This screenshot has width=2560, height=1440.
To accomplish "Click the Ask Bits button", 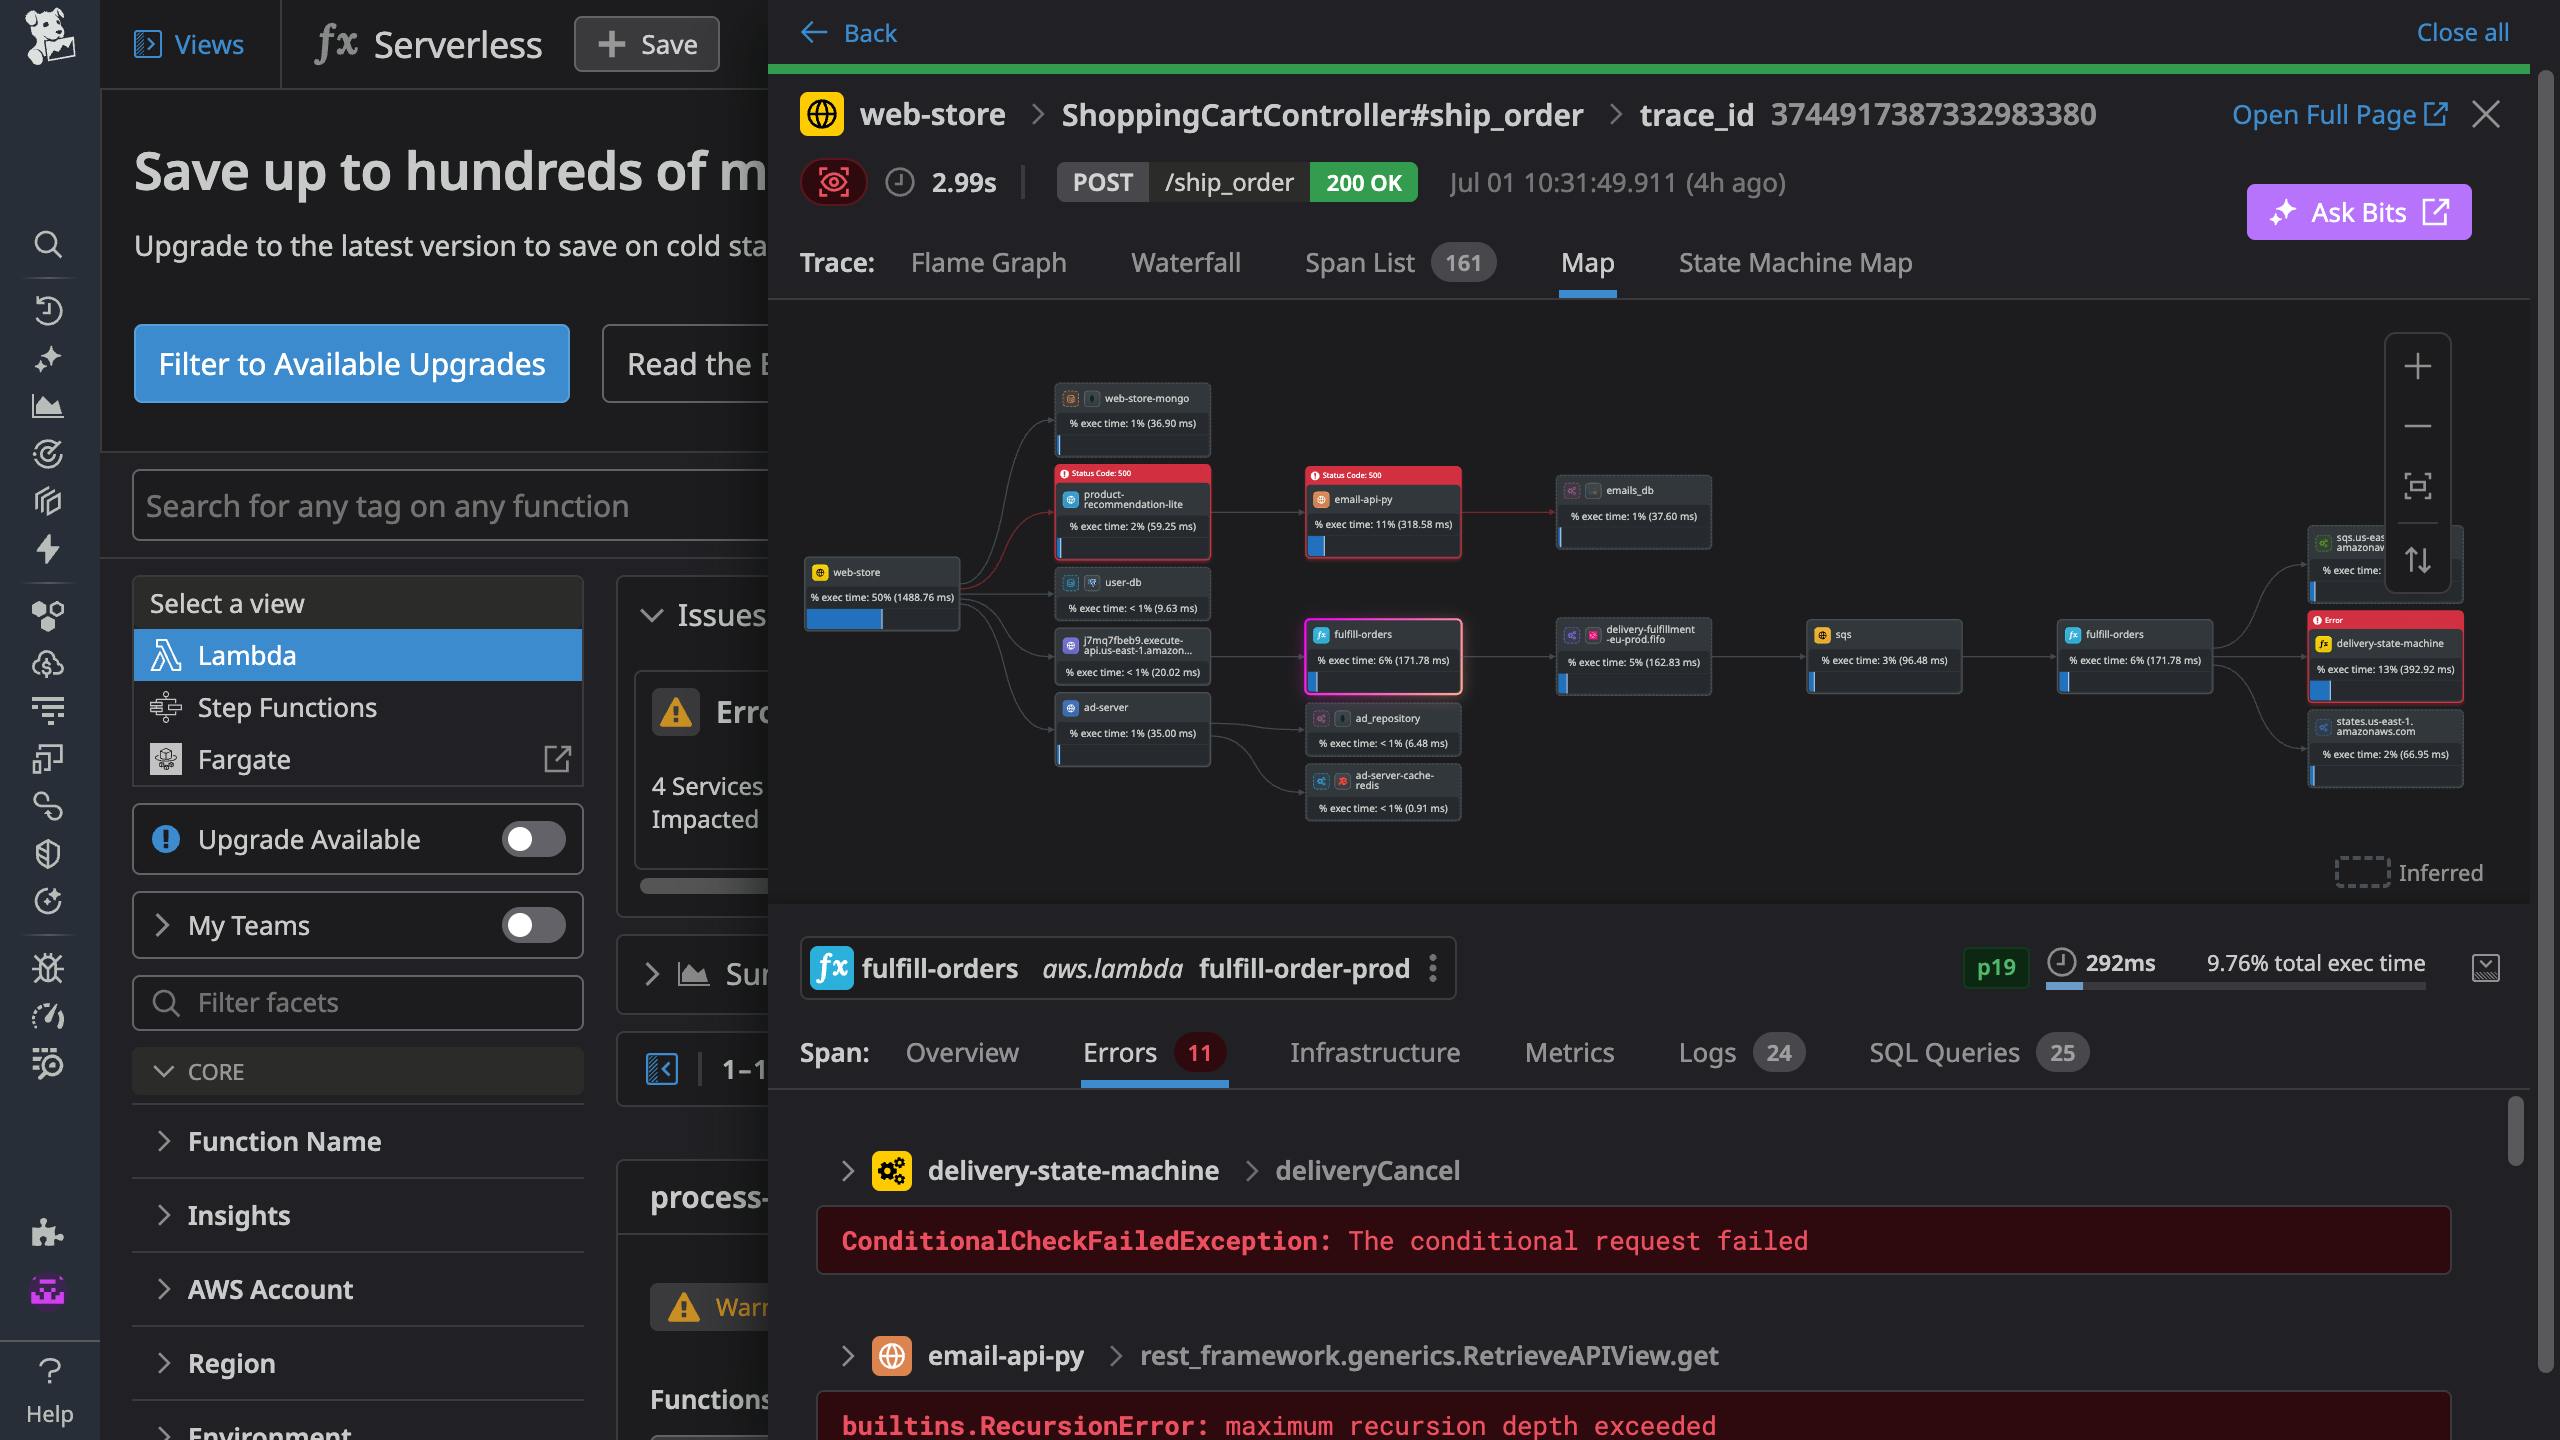I will point(2358,212).
